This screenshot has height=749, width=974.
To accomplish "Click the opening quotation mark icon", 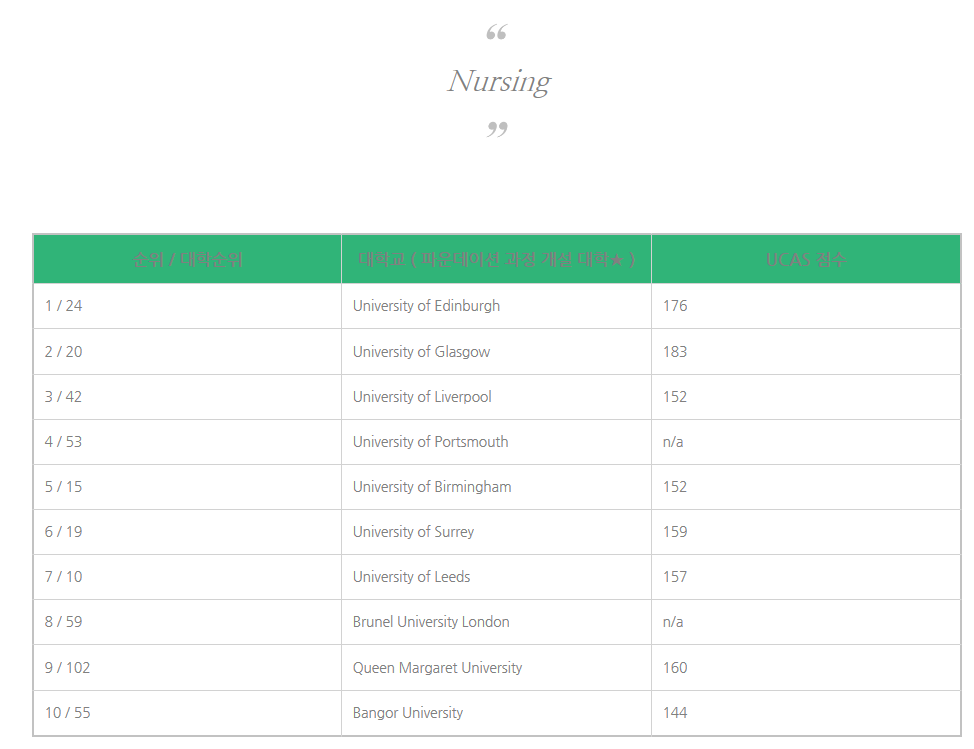I will 496,32.
